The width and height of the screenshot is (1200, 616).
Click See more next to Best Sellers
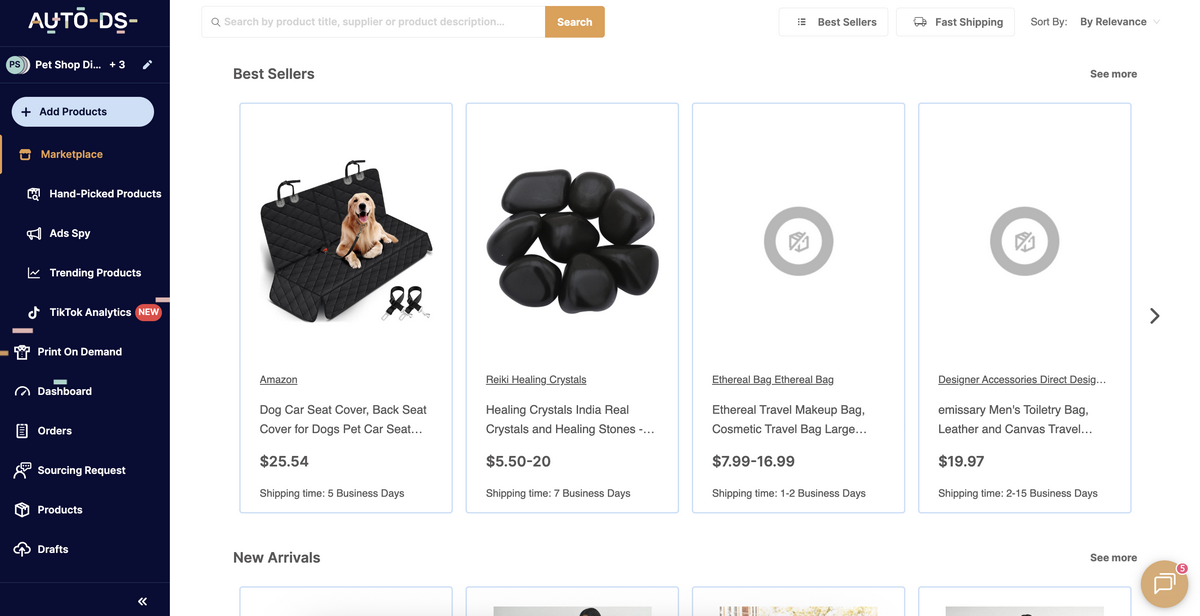pos(1113,74)
